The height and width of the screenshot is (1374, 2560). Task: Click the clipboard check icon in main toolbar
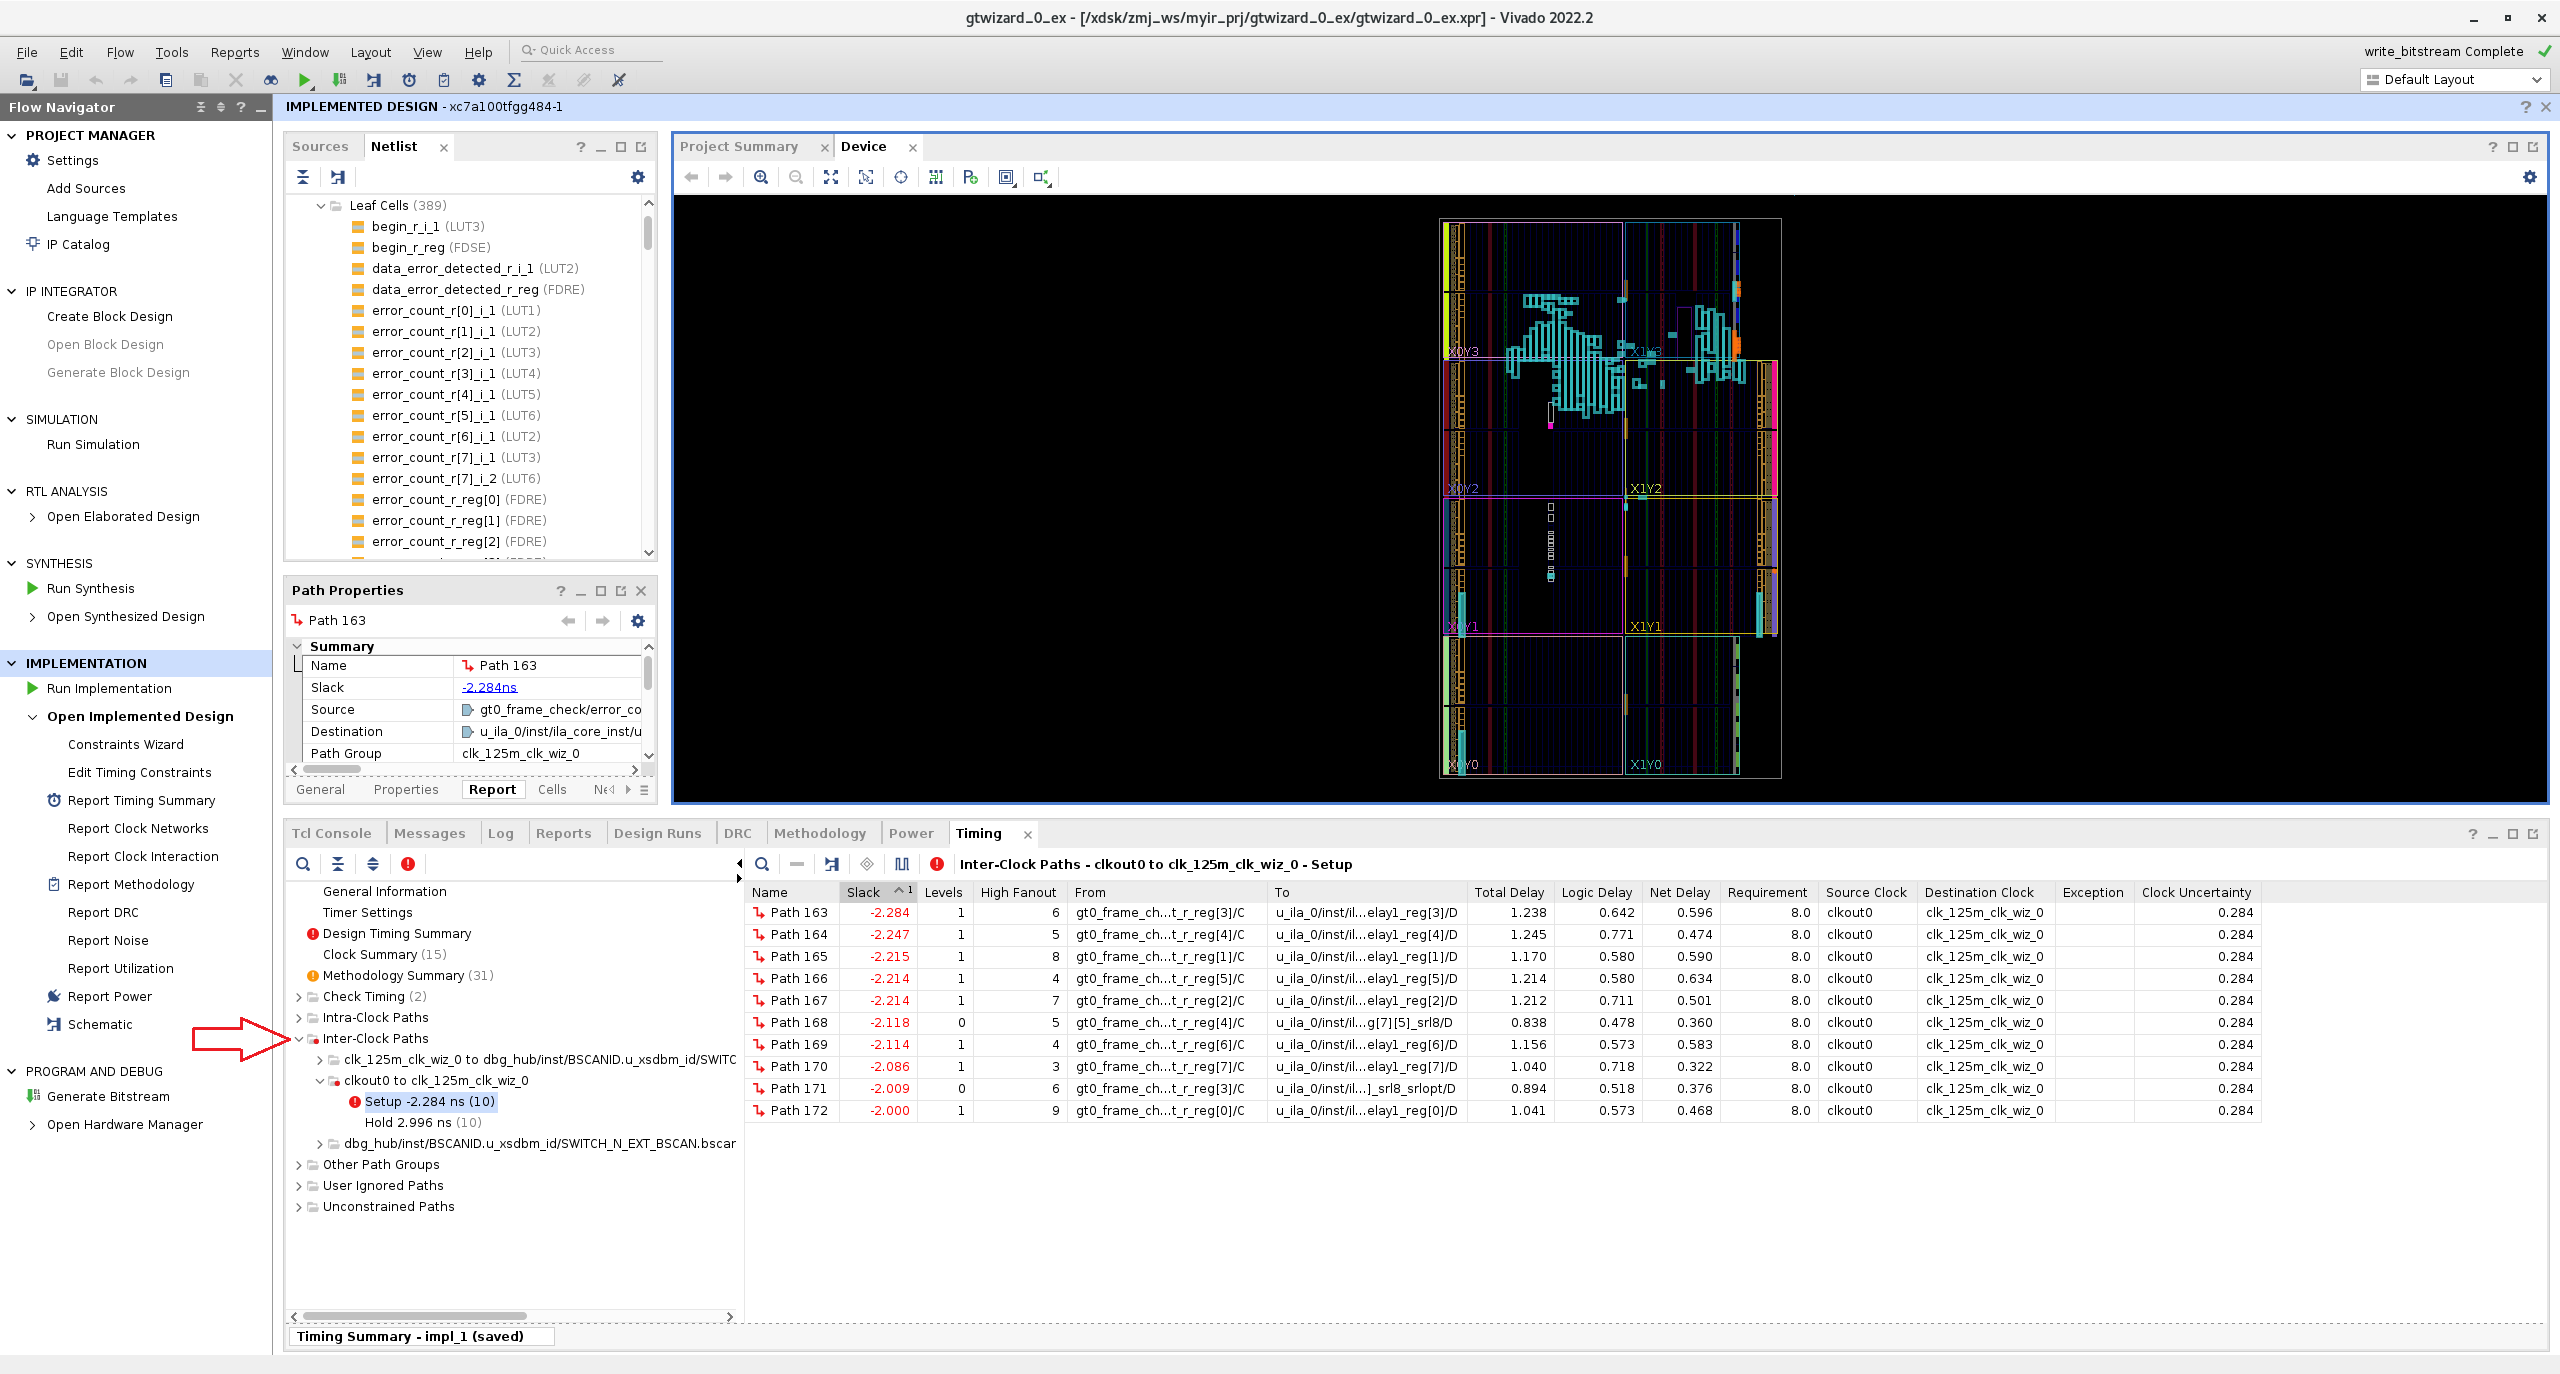click(x=444, y=80)
